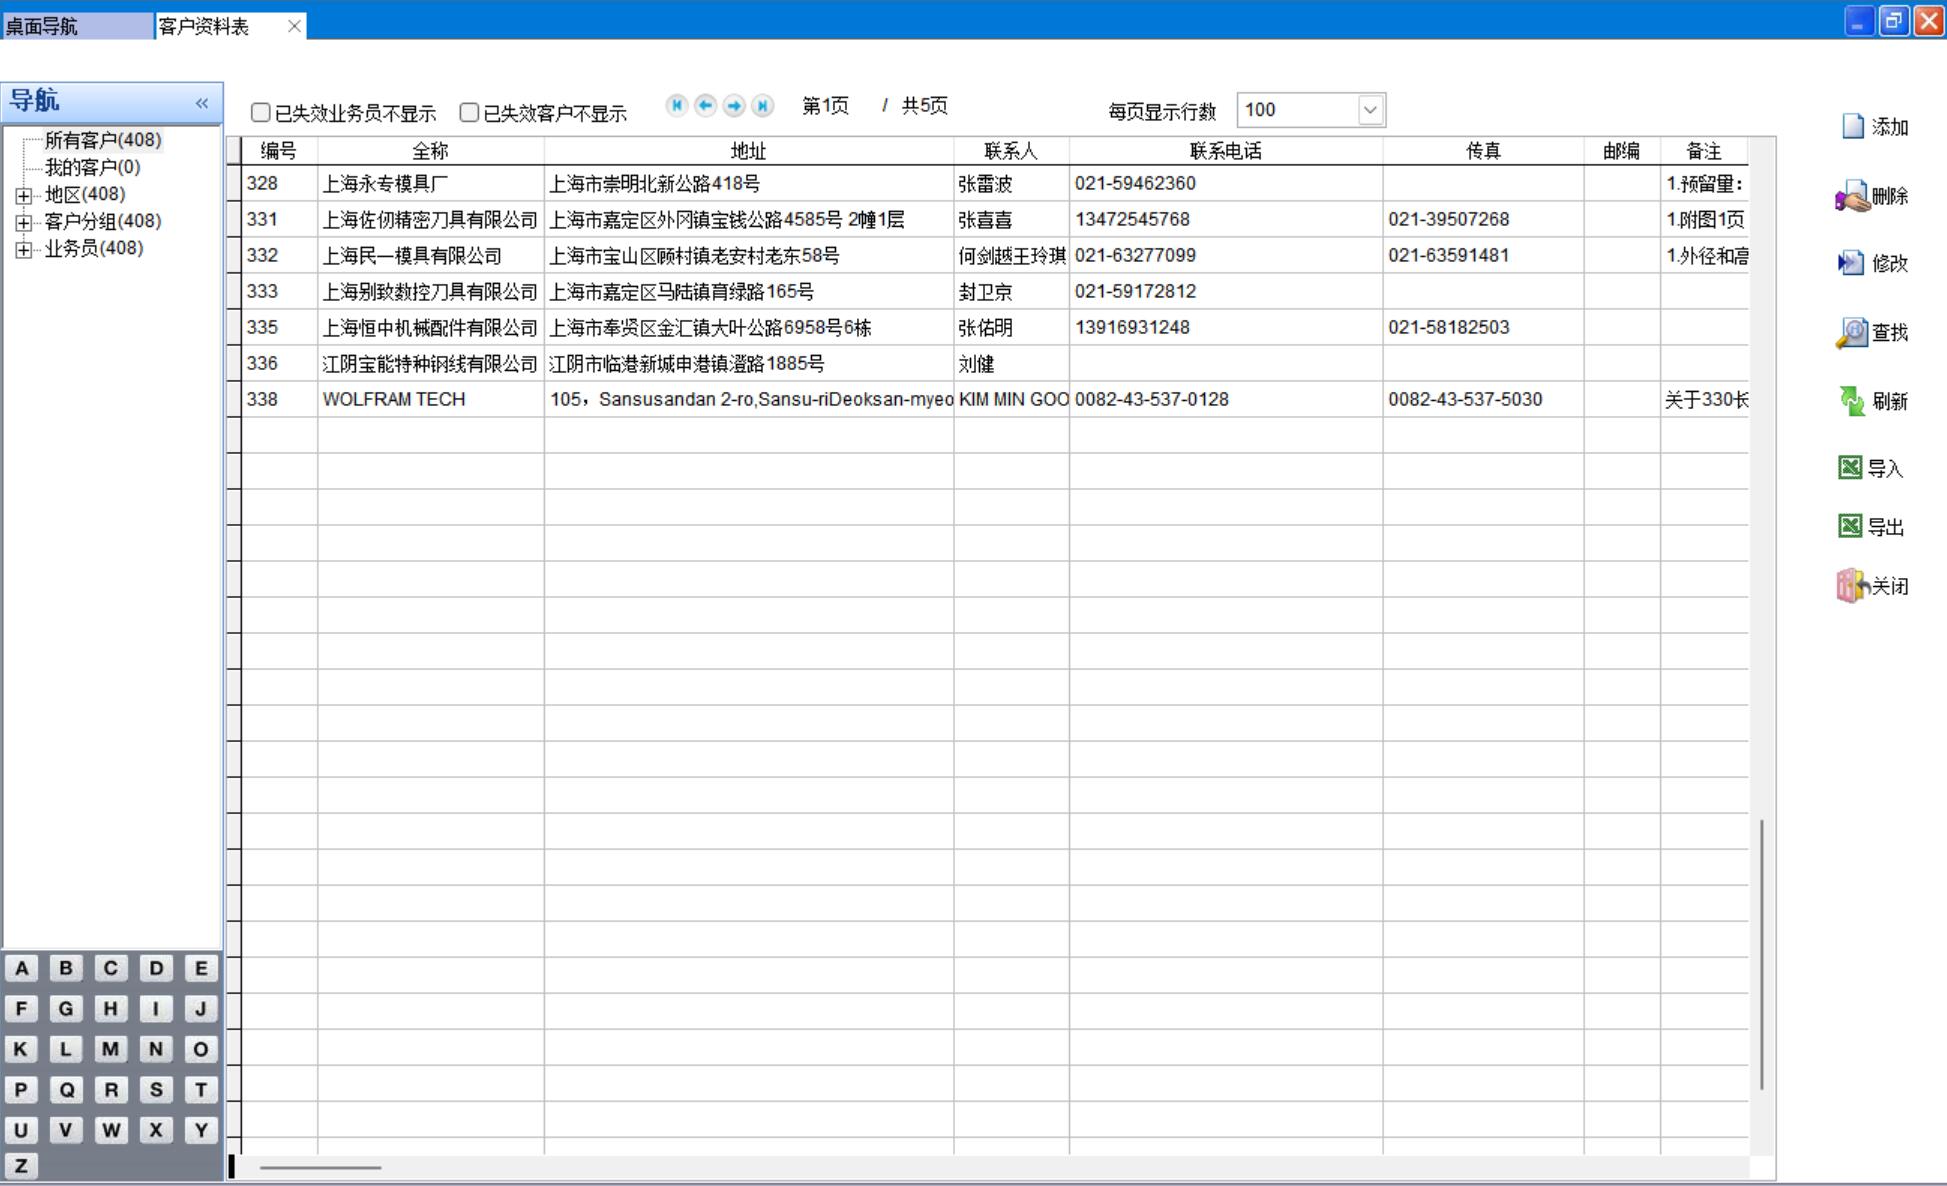Click the vertical scrollbar thumb
This screenshot has height=1186, width=1947.
coord(1761,955)
